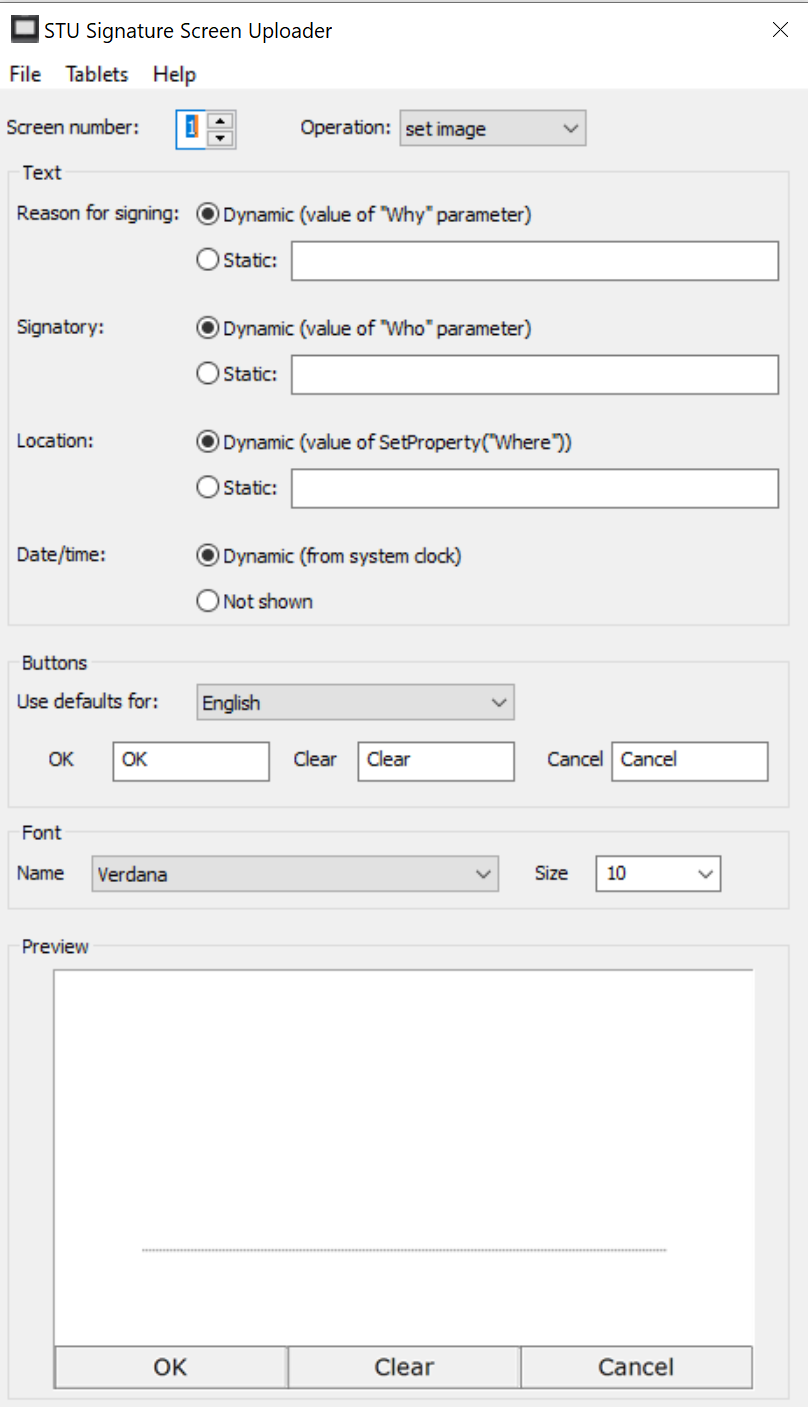The width and height of the screenshot is (808, 1407).
Task: Decrease screen number with down arrow
Action: (x=221, y=139)
